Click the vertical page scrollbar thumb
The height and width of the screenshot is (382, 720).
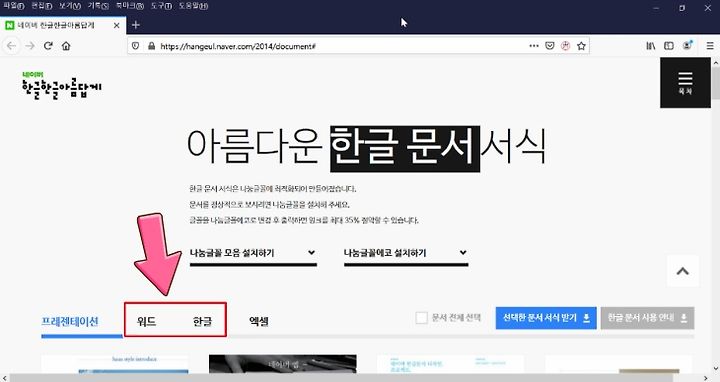tap(715, 83)
